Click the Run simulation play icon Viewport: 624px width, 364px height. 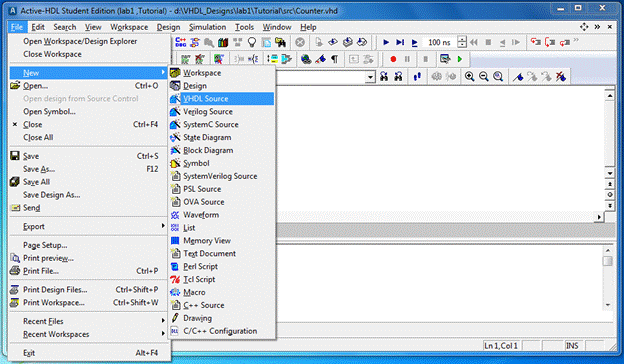click(386, 42)
